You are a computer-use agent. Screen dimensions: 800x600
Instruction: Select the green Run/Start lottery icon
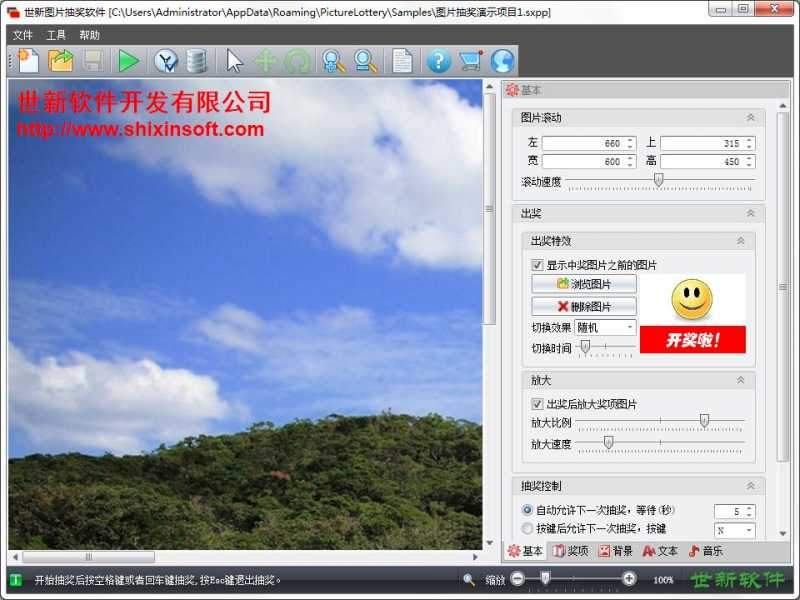pos(129,60)
